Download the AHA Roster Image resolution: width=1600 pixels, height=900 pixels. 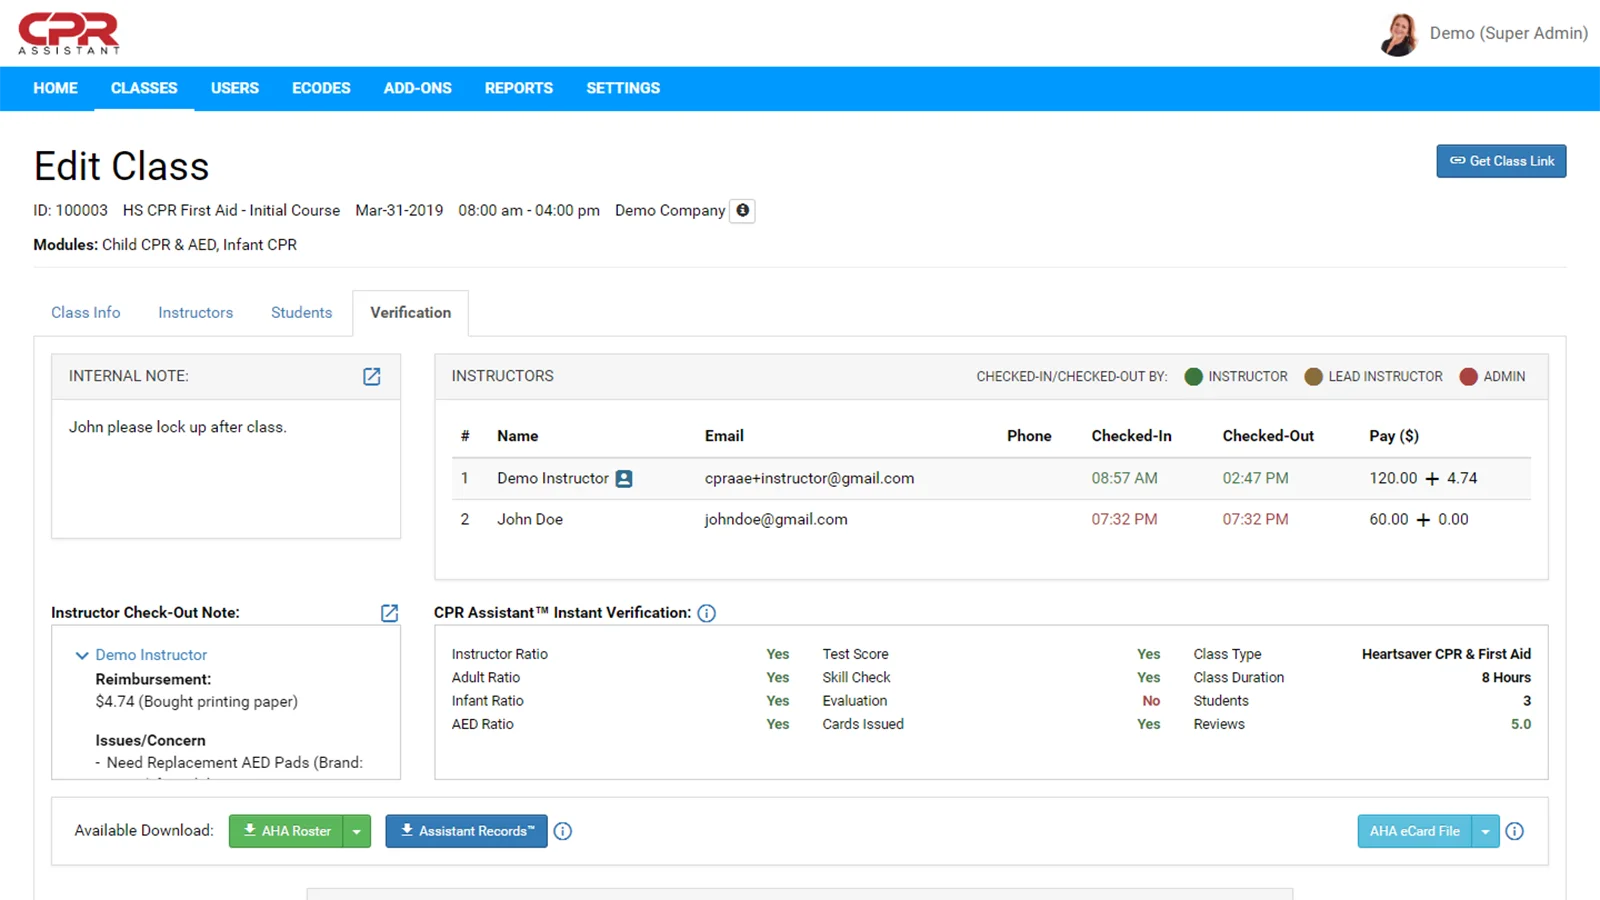[286, 831]
